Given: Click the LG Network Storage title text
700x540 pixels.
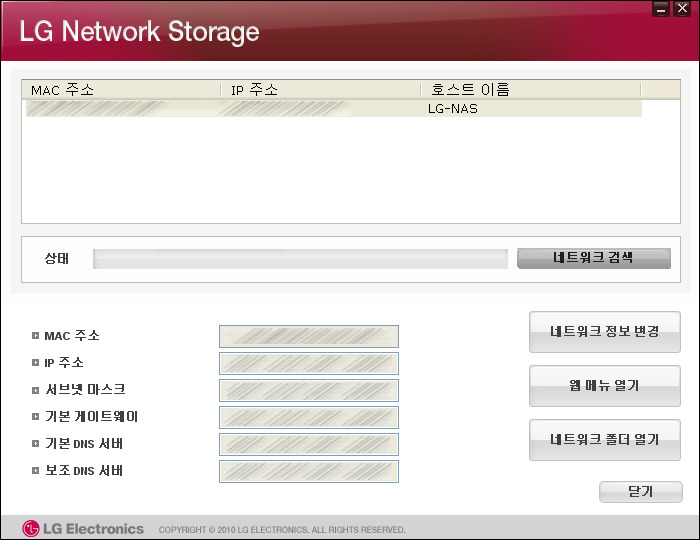Looking at the screenshot, I should click(x=139, y=32).
